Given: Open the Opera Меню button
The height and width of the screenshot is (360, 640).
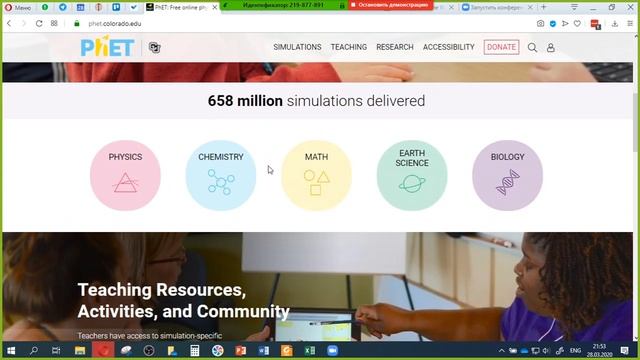Looking at the screenshot, I should point(18,7).
